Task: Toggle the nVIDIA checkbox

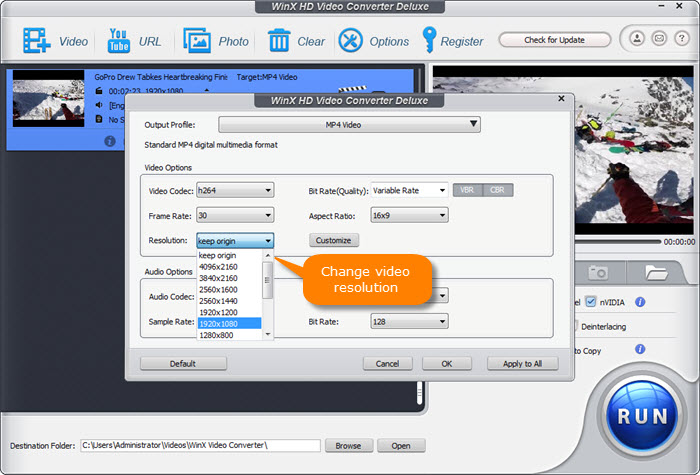Action: [x=591, y=302]
